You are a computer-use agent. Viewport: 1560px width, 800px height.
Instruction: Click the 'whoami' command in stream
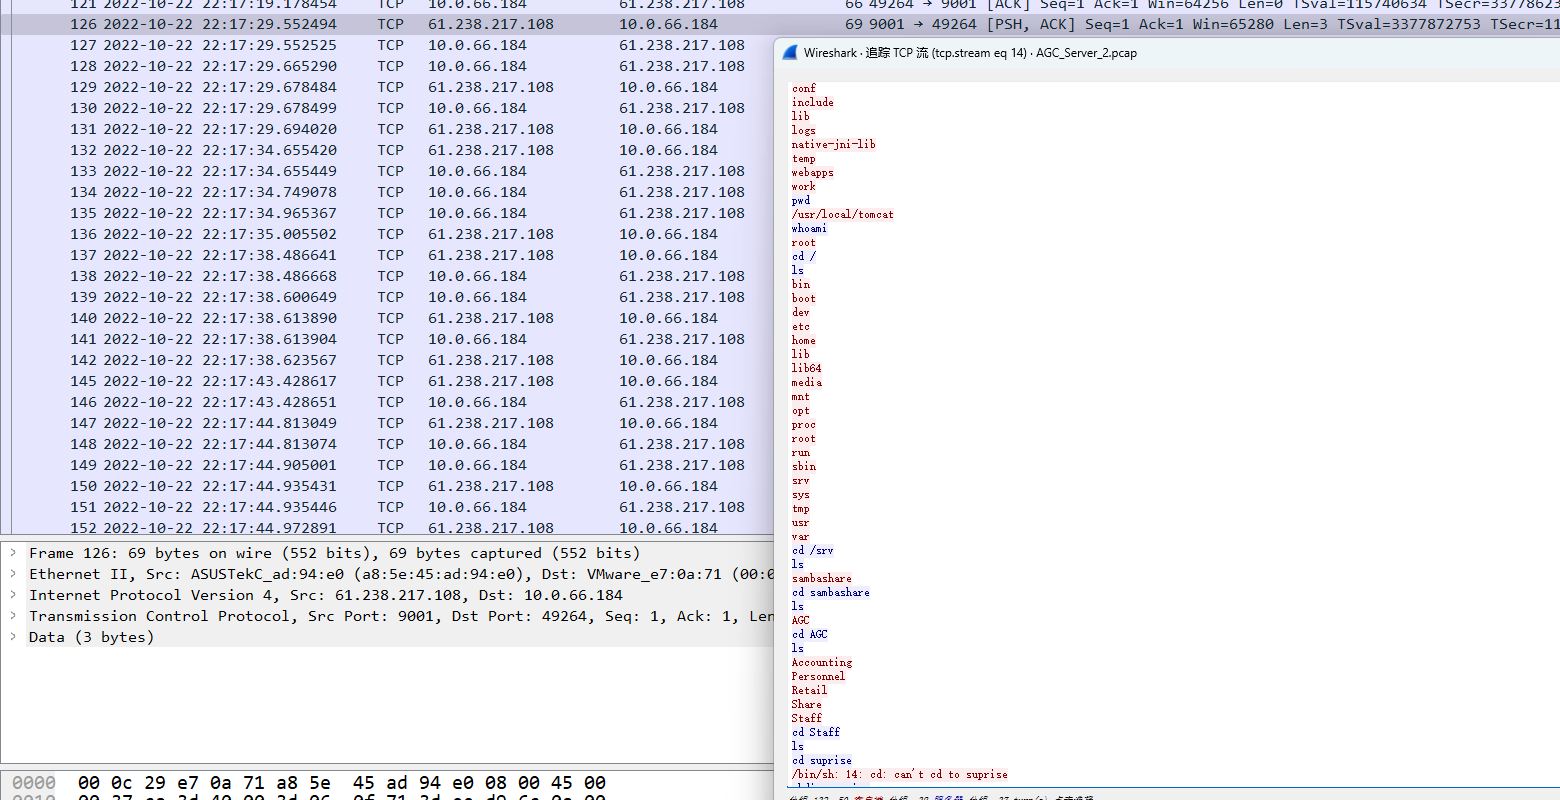click(x=810, y=228)
